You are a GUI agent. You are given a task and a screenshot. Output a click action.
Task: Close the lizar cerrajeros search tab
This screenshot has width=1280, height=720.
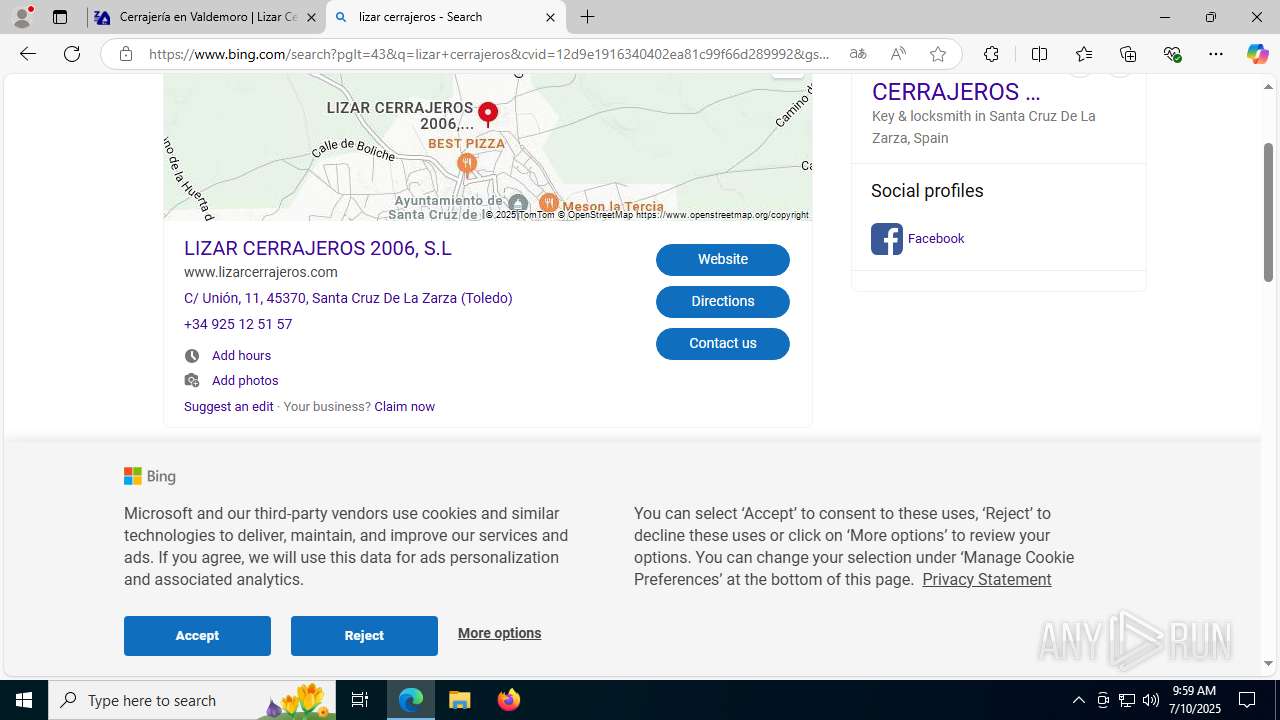550,17
